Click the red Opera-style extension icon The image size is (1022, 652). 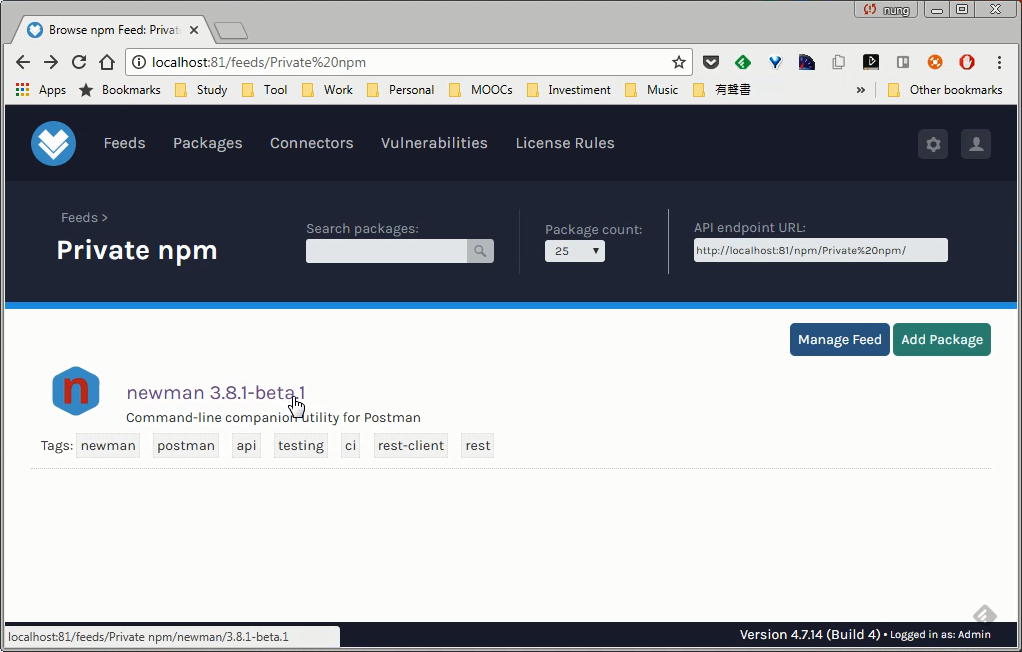click(x=967, y=62)
